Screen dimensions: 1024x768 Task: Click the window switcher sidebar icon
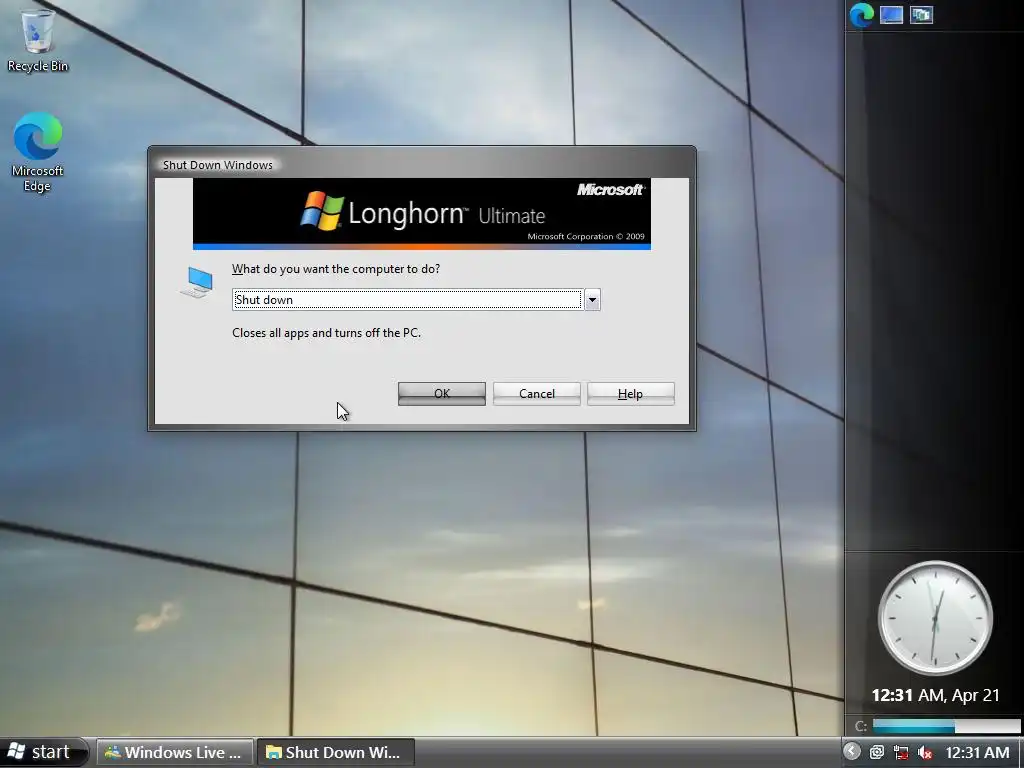click(x=921, y=15)
